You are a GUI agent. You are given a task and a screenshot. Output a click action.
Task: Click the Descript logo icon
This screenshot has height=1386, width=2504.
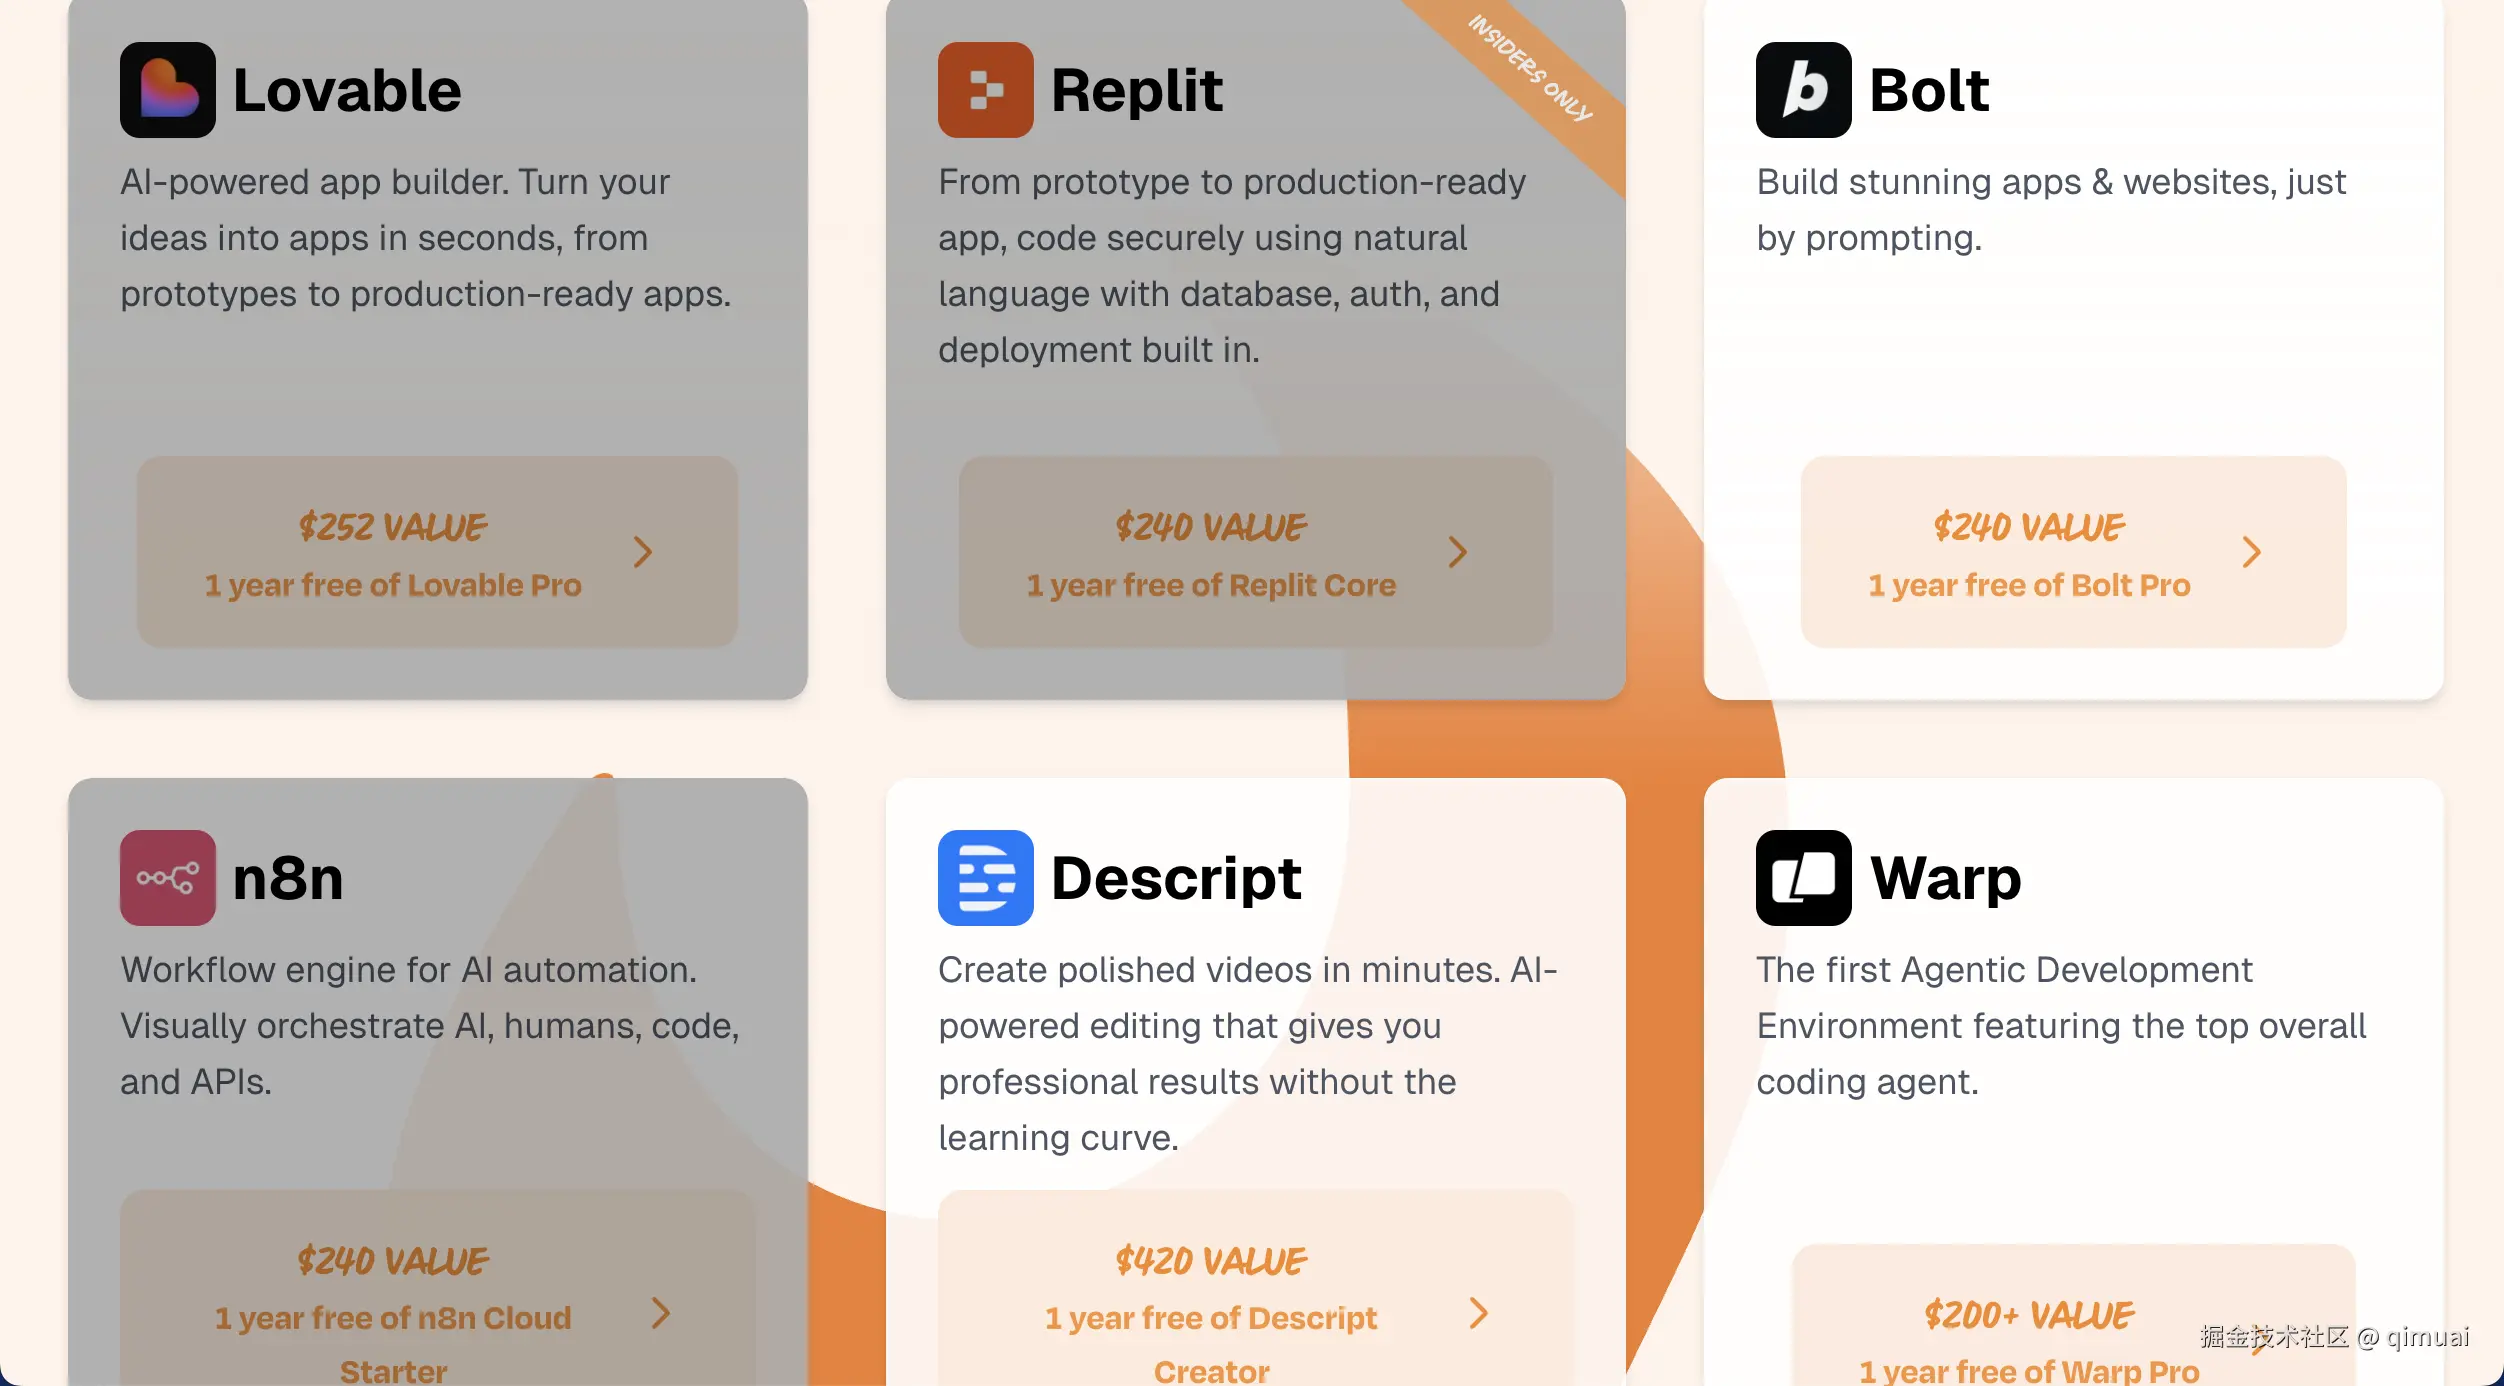click(985, 877)
